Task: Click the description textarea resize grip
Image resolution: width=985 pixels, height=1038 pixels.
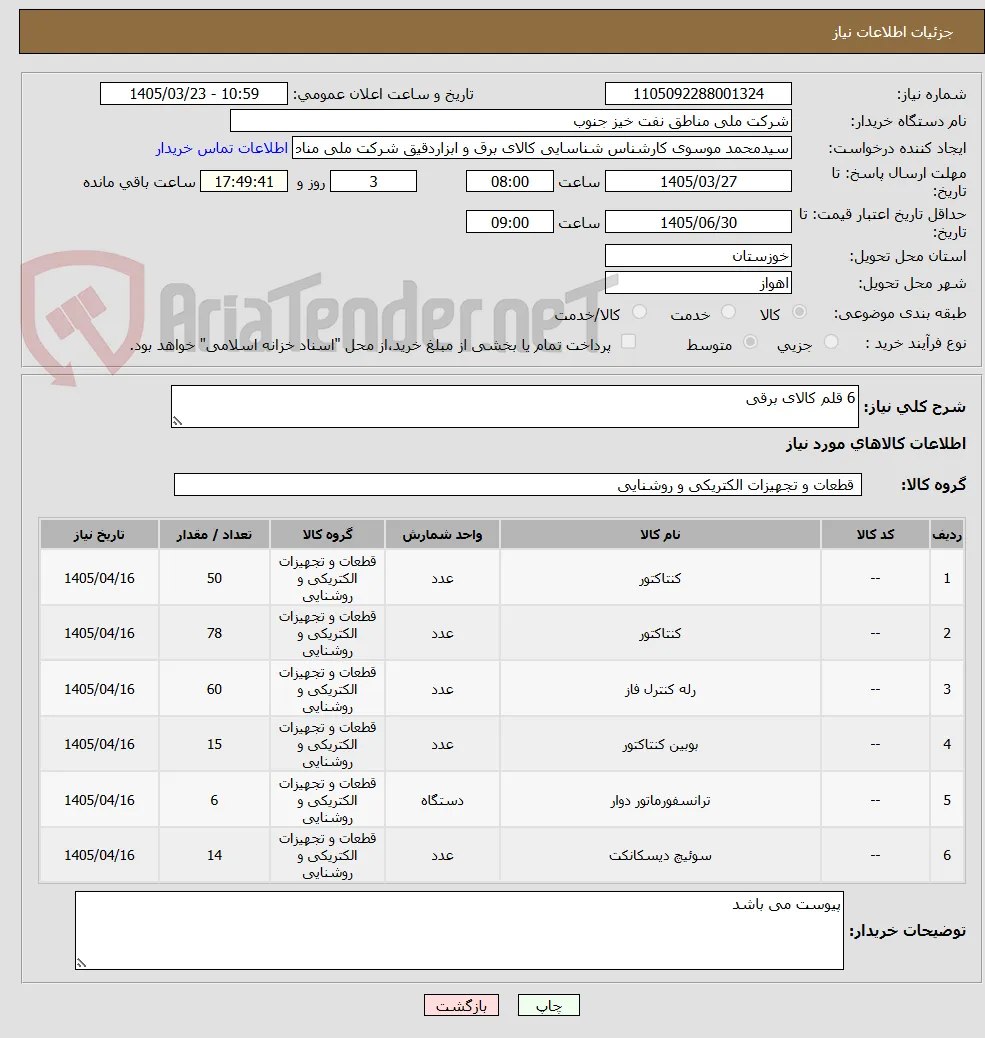Action: pyautogui.click(x=177, y=421)
